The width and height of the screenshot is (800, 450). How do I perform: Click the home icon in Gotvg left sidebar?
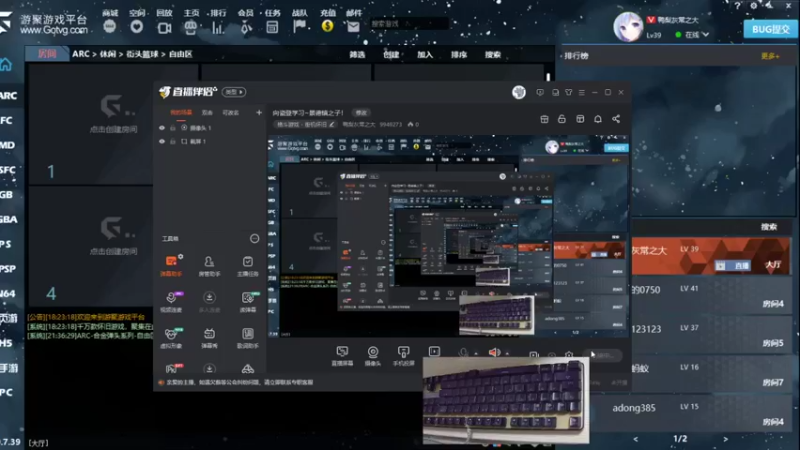(x=6, y=64)
